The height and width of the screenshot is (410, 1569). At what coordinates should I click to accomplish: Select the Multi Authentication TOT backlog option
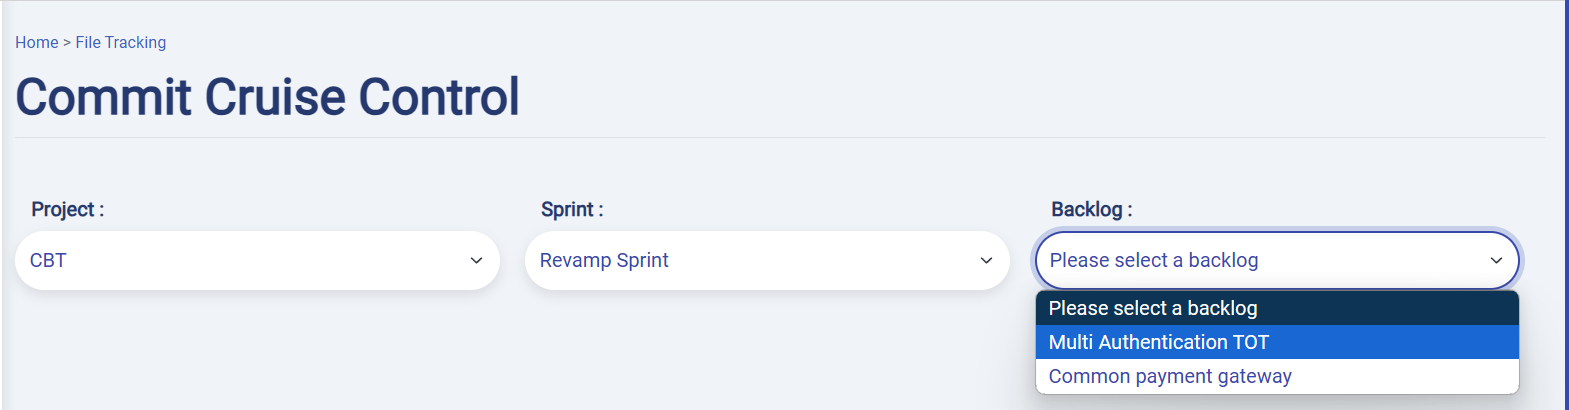click(1158, 342)
